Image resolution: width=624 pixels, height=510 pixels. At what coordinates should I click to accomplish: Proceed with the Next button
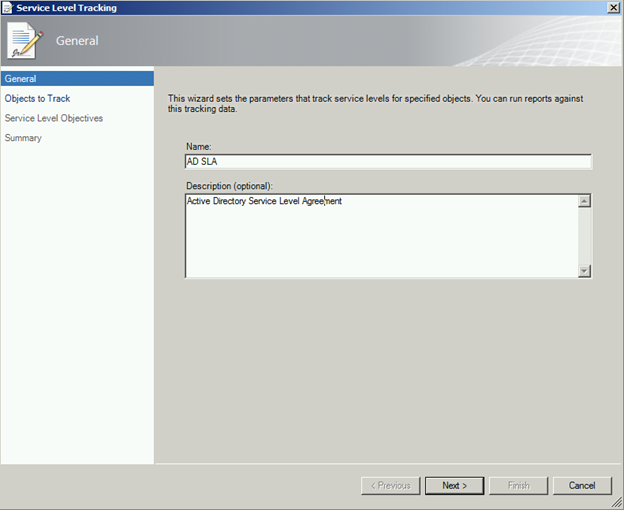point(454,486)
